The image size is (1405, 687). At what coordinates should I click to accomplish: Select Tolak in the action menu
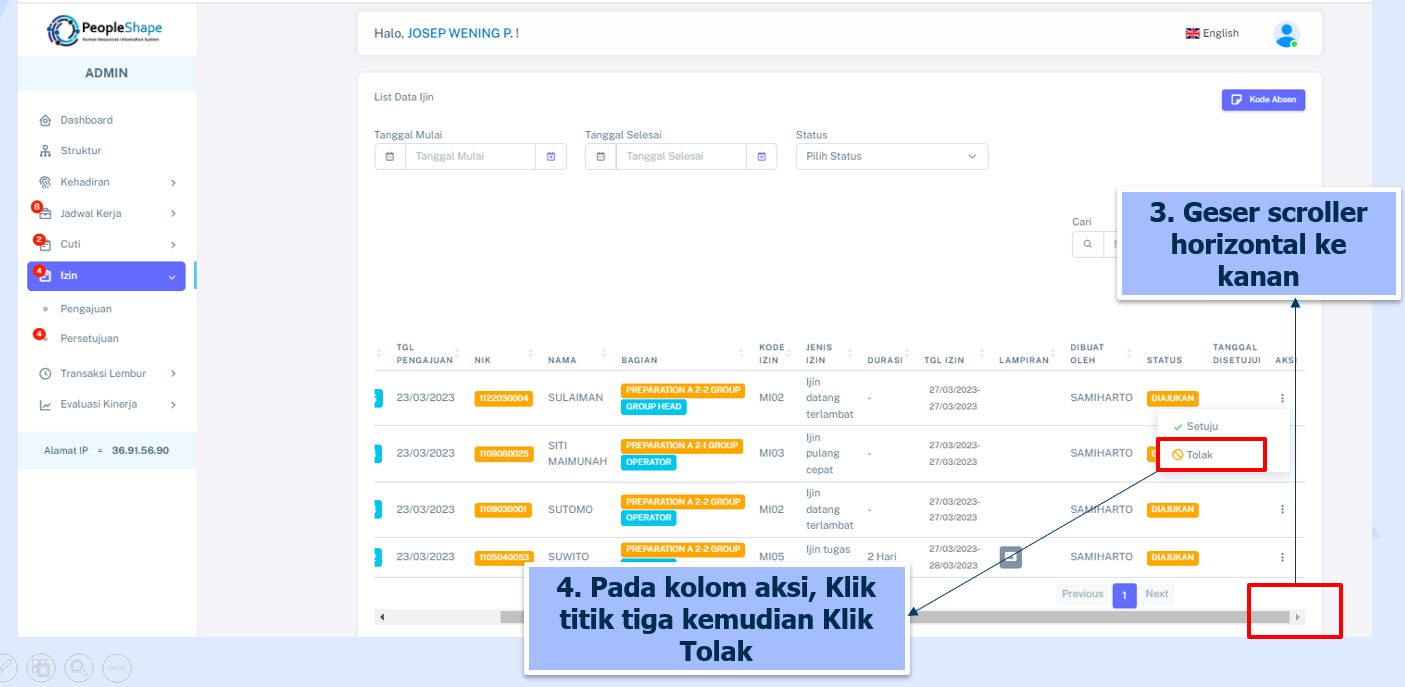(1199, 455)
